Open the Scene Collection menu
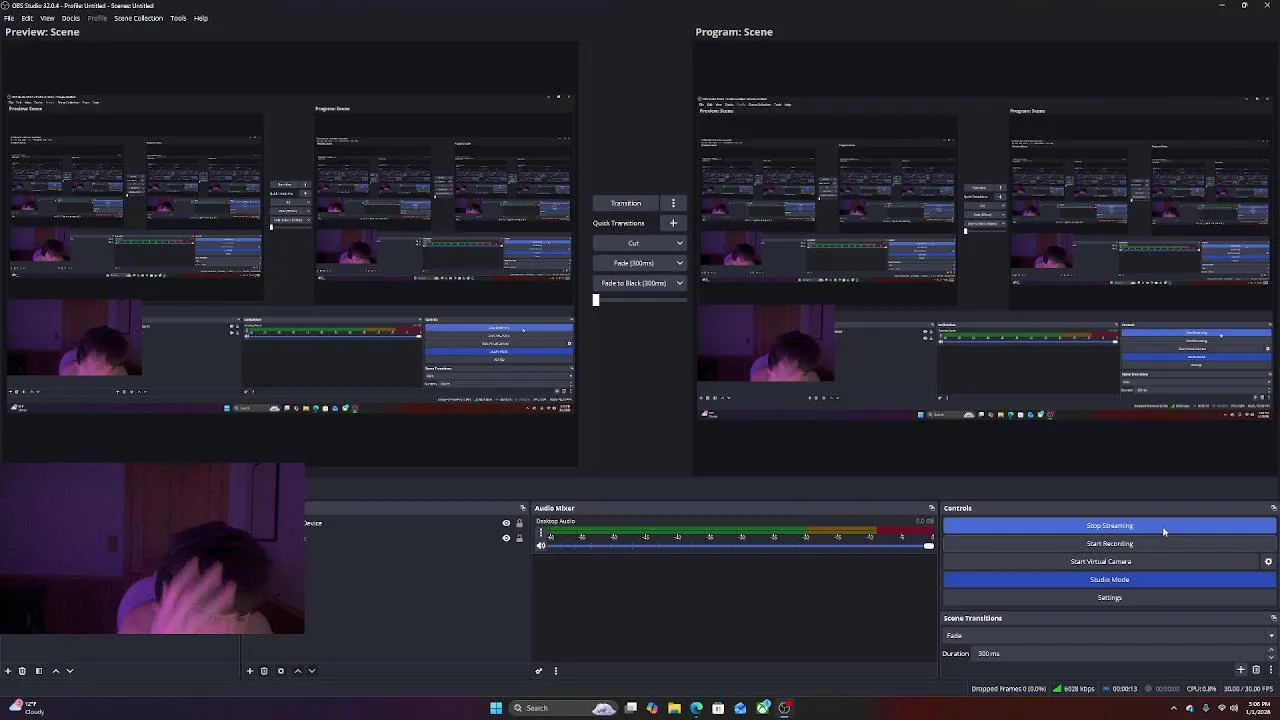Screen dimensions: 1280x720 (x=138, y=18)
